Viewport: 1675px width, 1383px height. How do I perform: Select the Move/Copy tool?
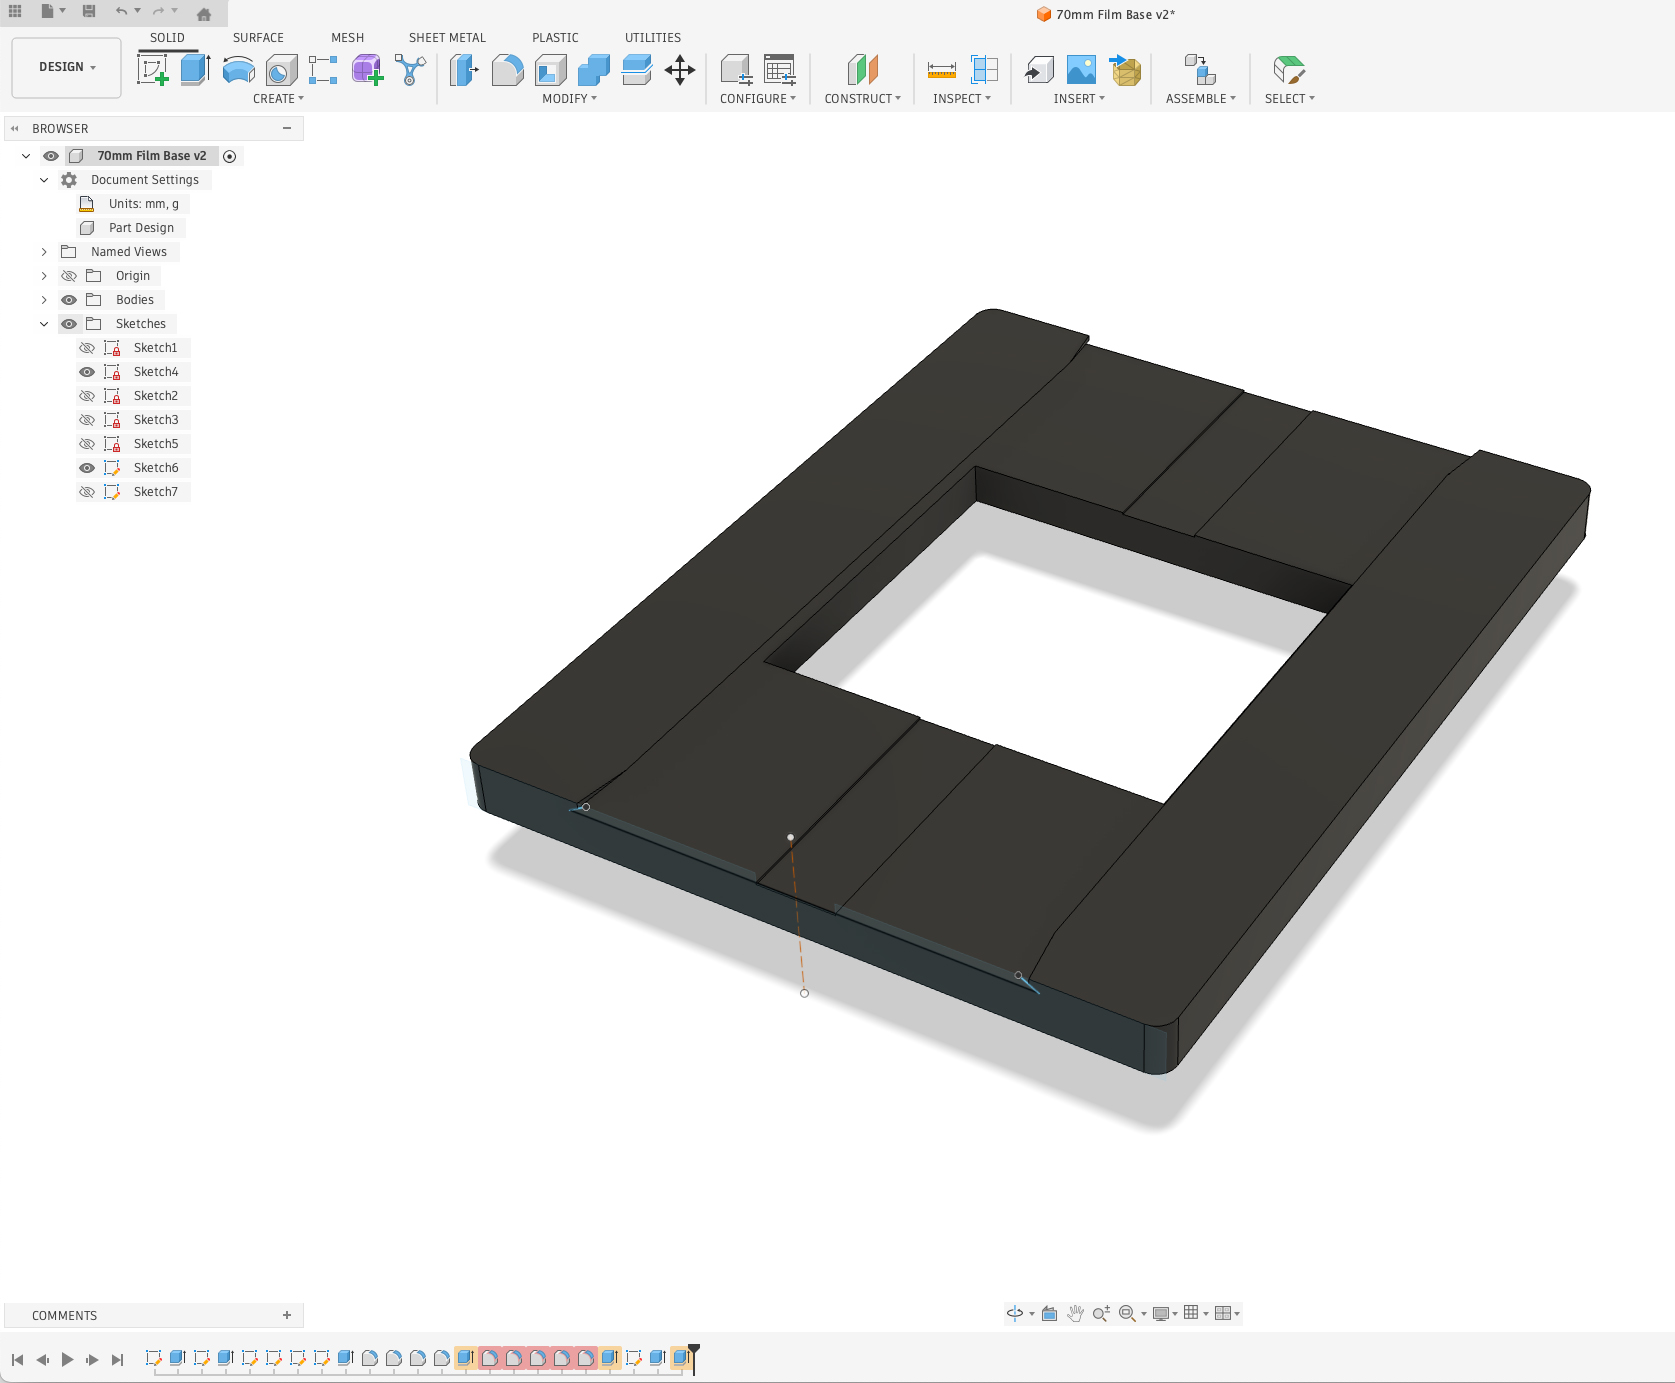click(680, 70)
